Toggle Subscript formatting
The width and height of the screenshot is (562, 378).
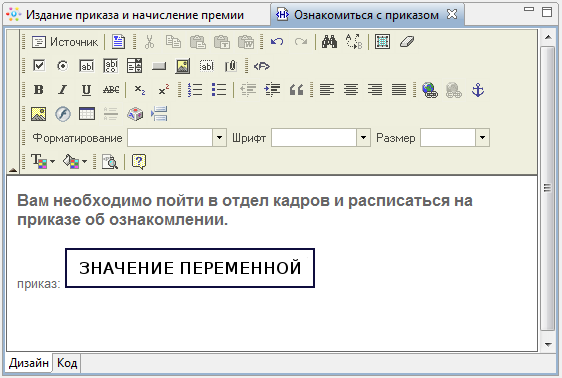139,90
